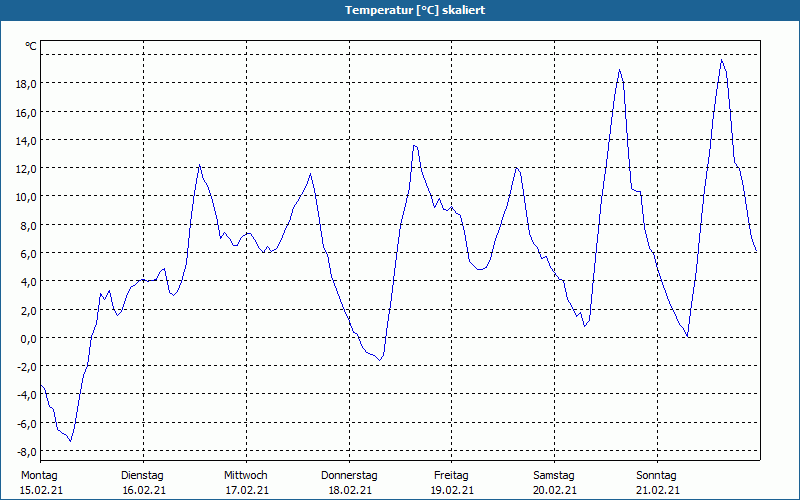The height and width of the screenshot is (500, 800).
Task: Click the 4,0 y-axis label
Action: tap(29, 282)
